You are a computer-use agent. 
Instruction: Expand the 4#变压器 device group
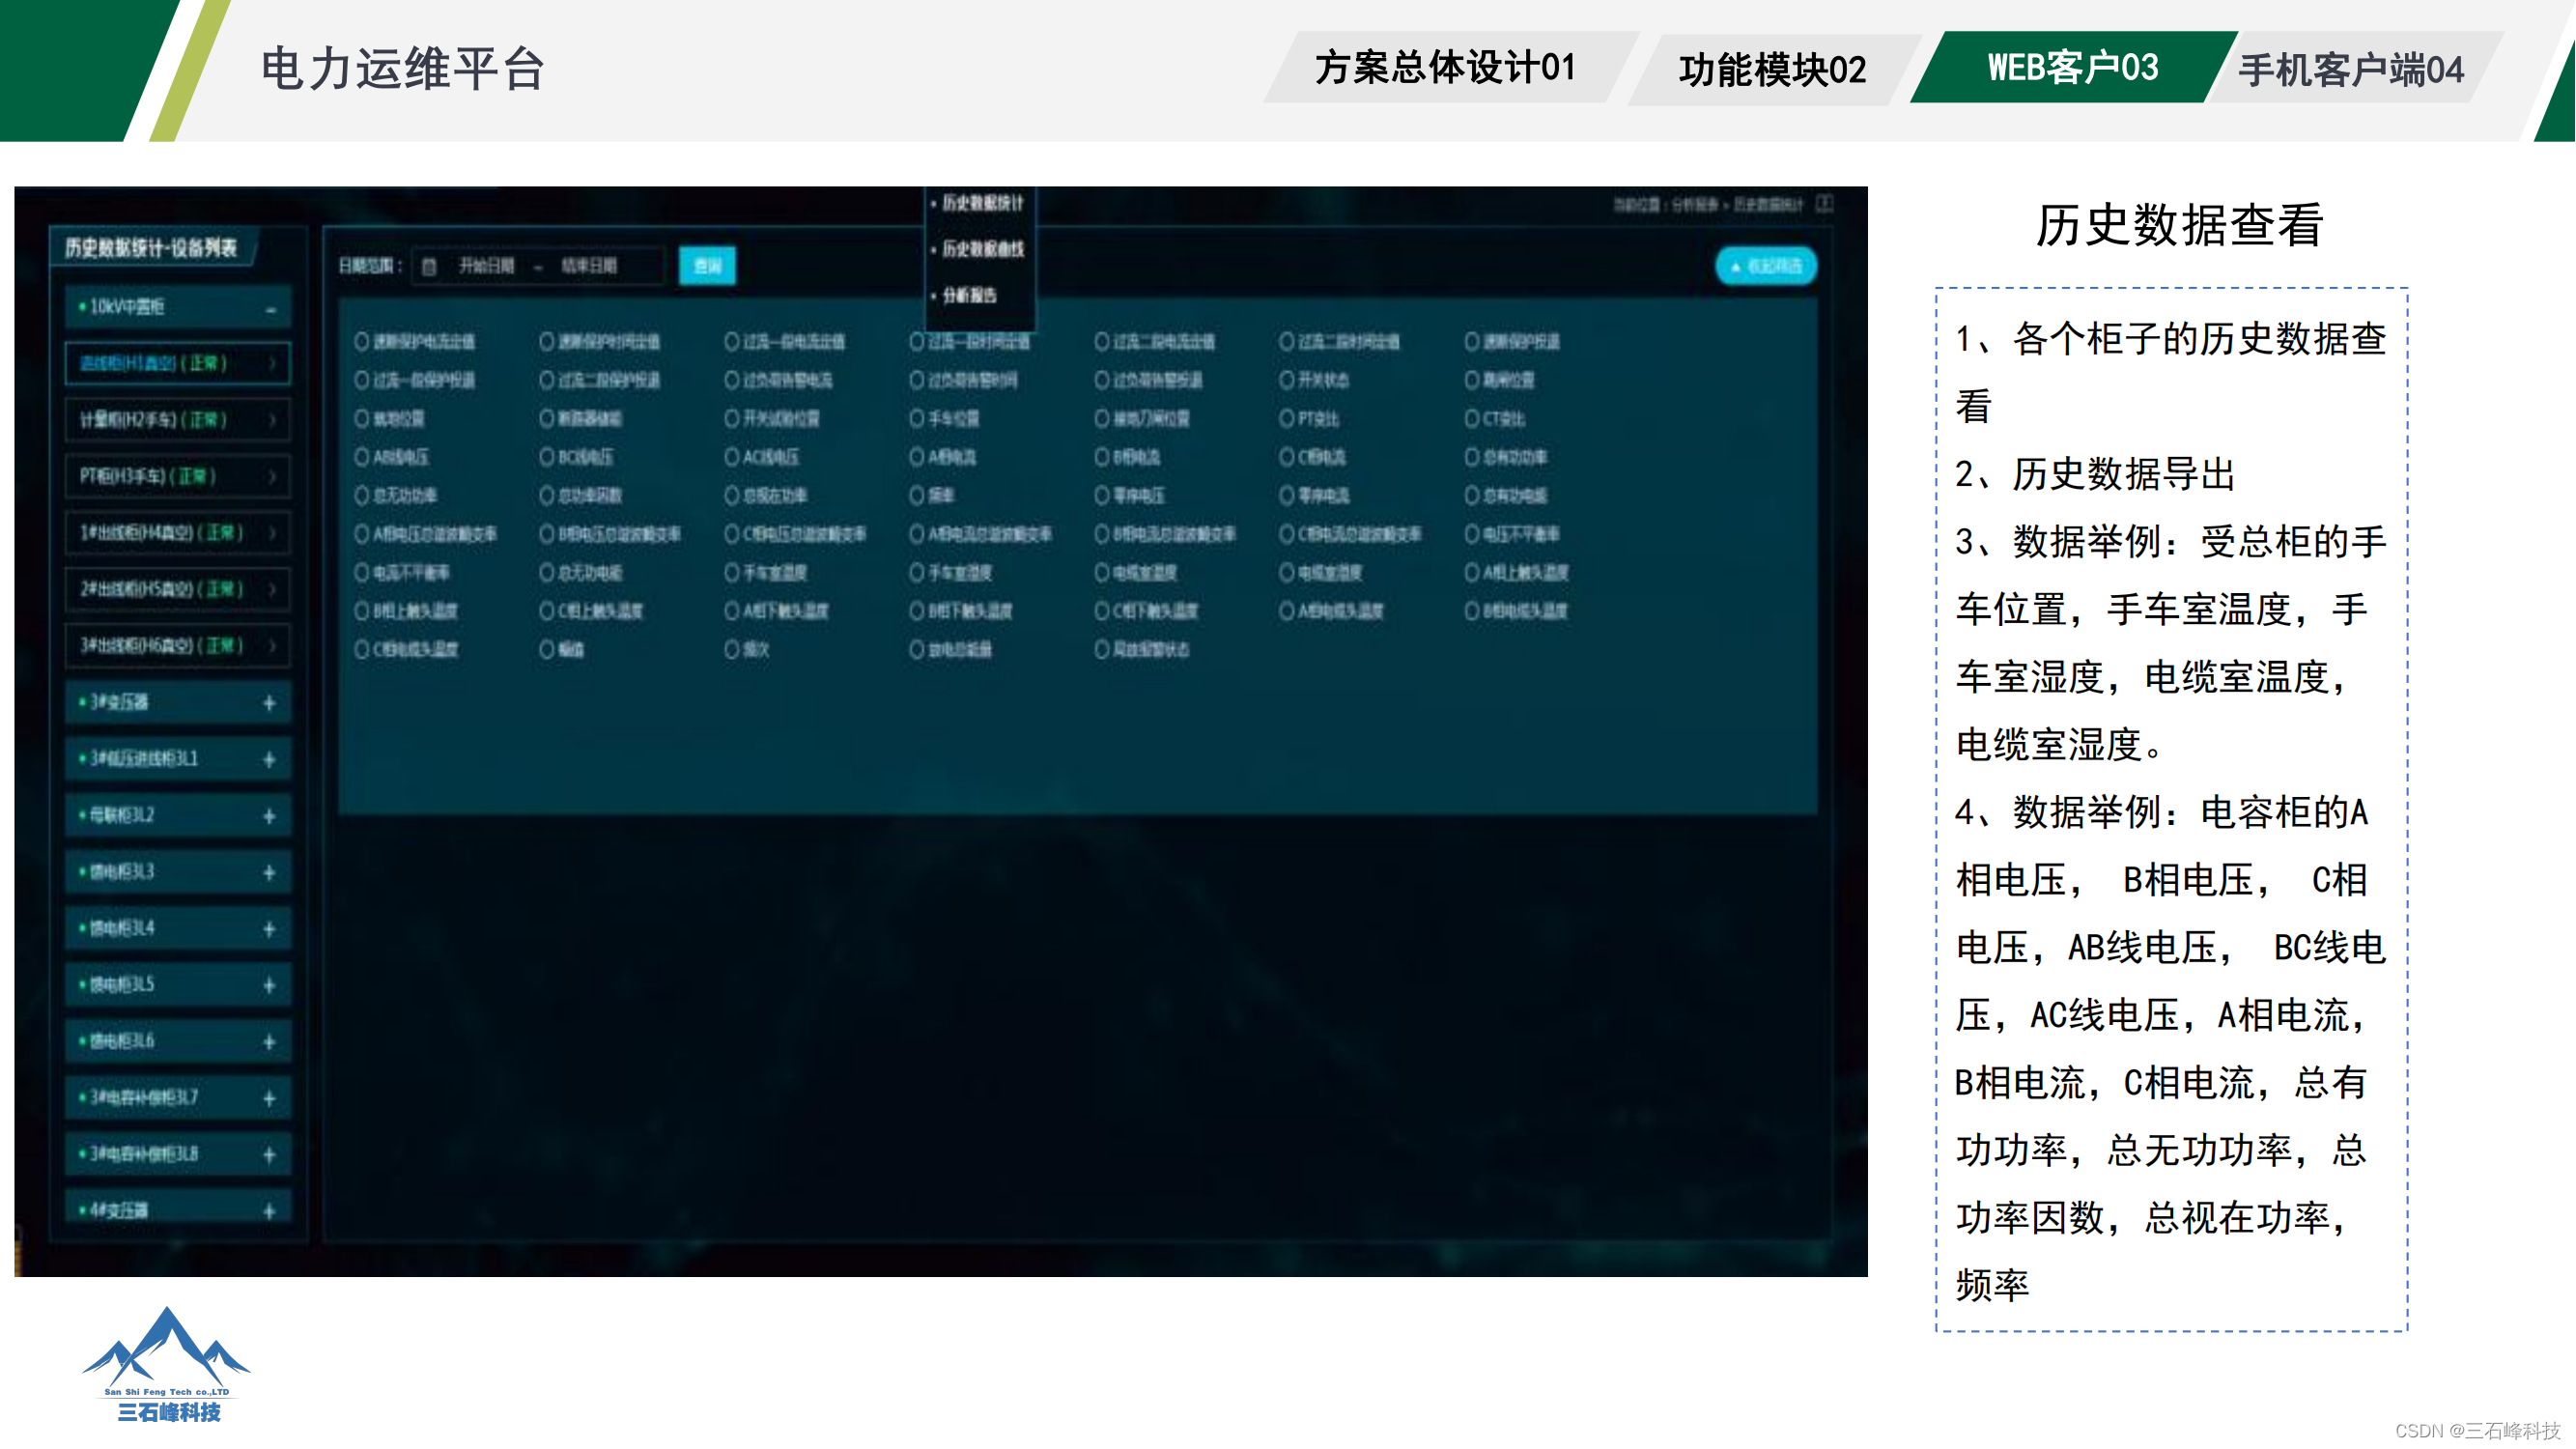[269, 1211]
